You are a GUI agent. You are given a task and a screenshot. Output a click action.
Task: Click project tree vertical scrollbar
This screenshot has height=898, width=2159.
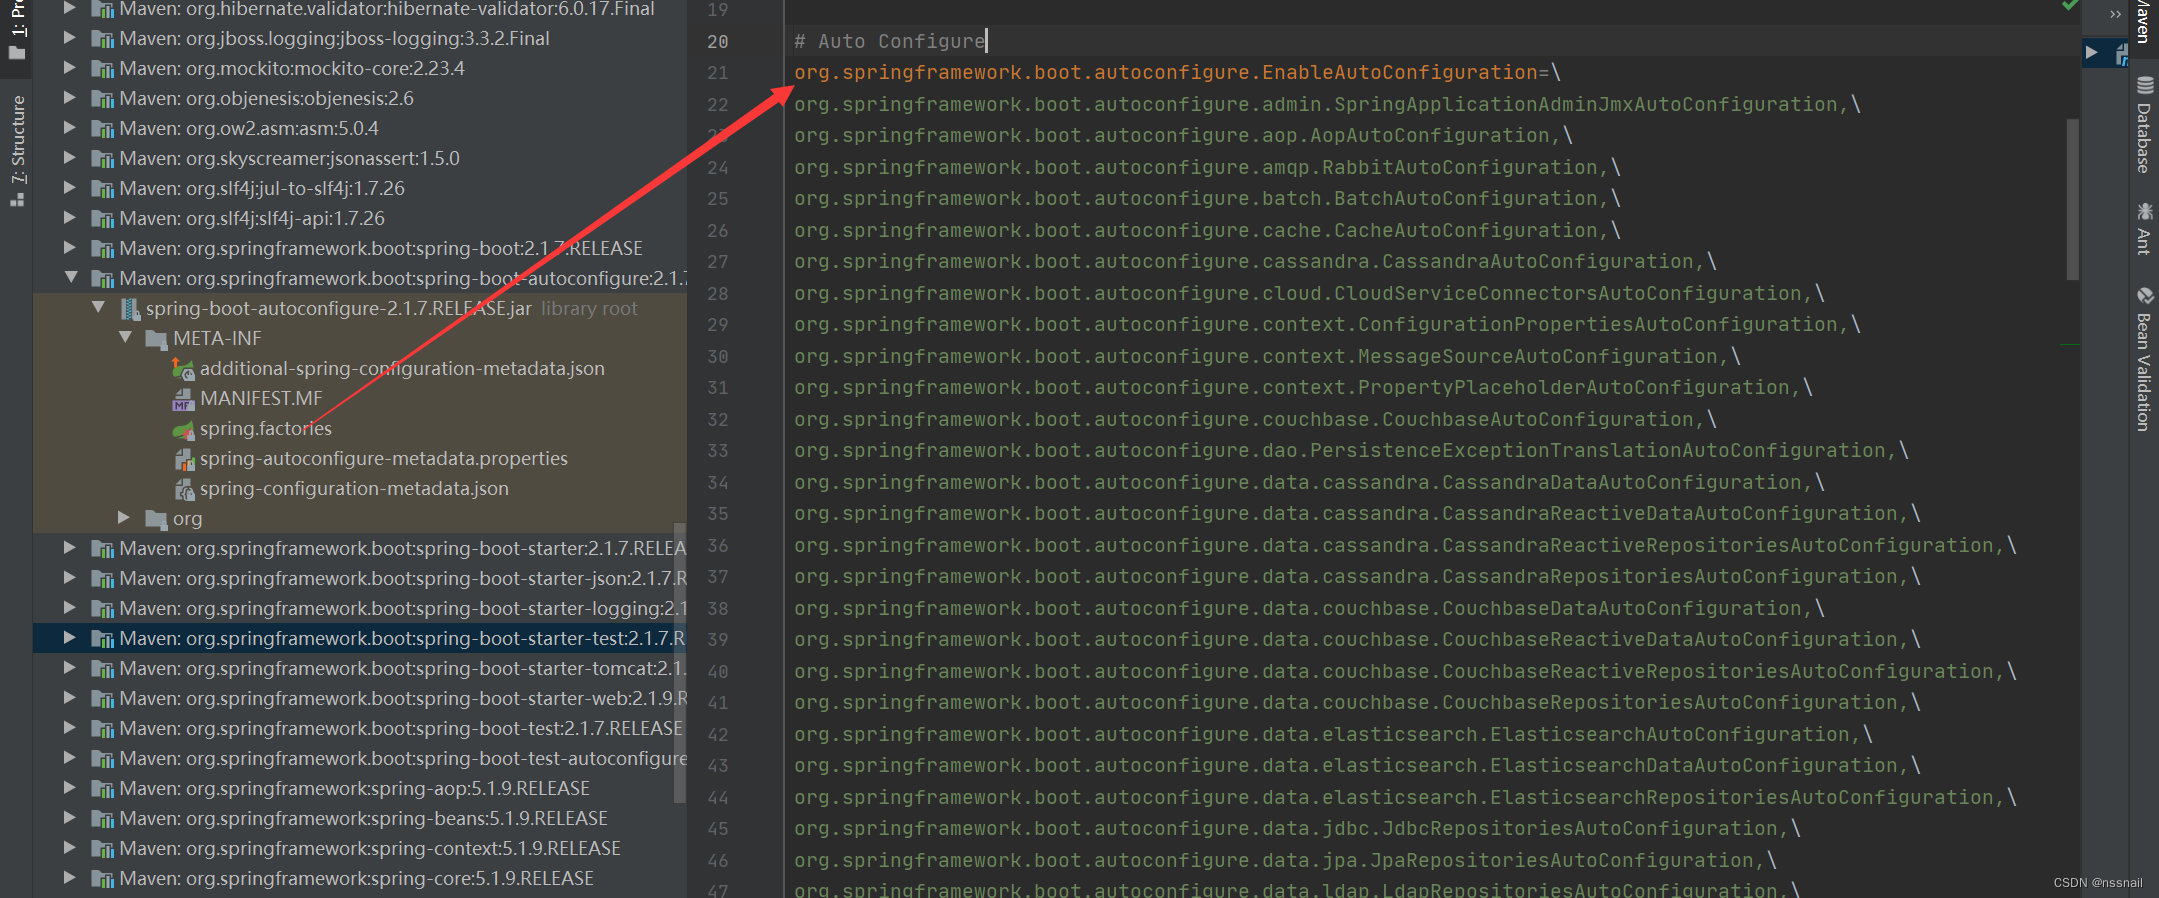(x=680, y=662)
